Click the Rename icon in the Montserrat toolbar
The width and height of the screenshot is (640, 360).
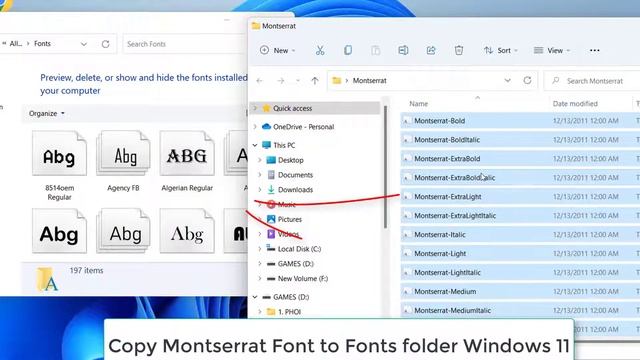point(403,50)
